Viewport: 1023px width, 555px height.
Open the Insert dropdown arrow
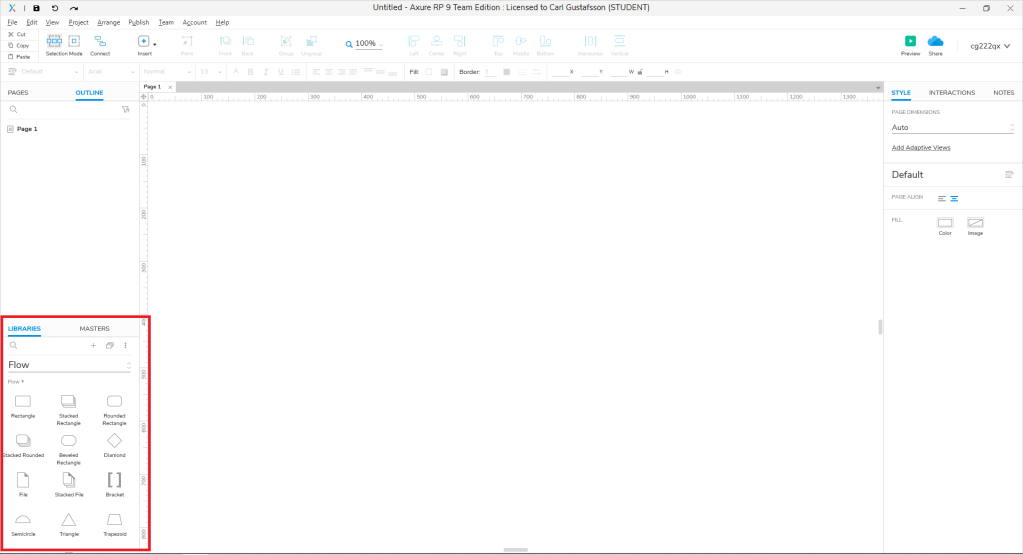[x=155, y=44]
